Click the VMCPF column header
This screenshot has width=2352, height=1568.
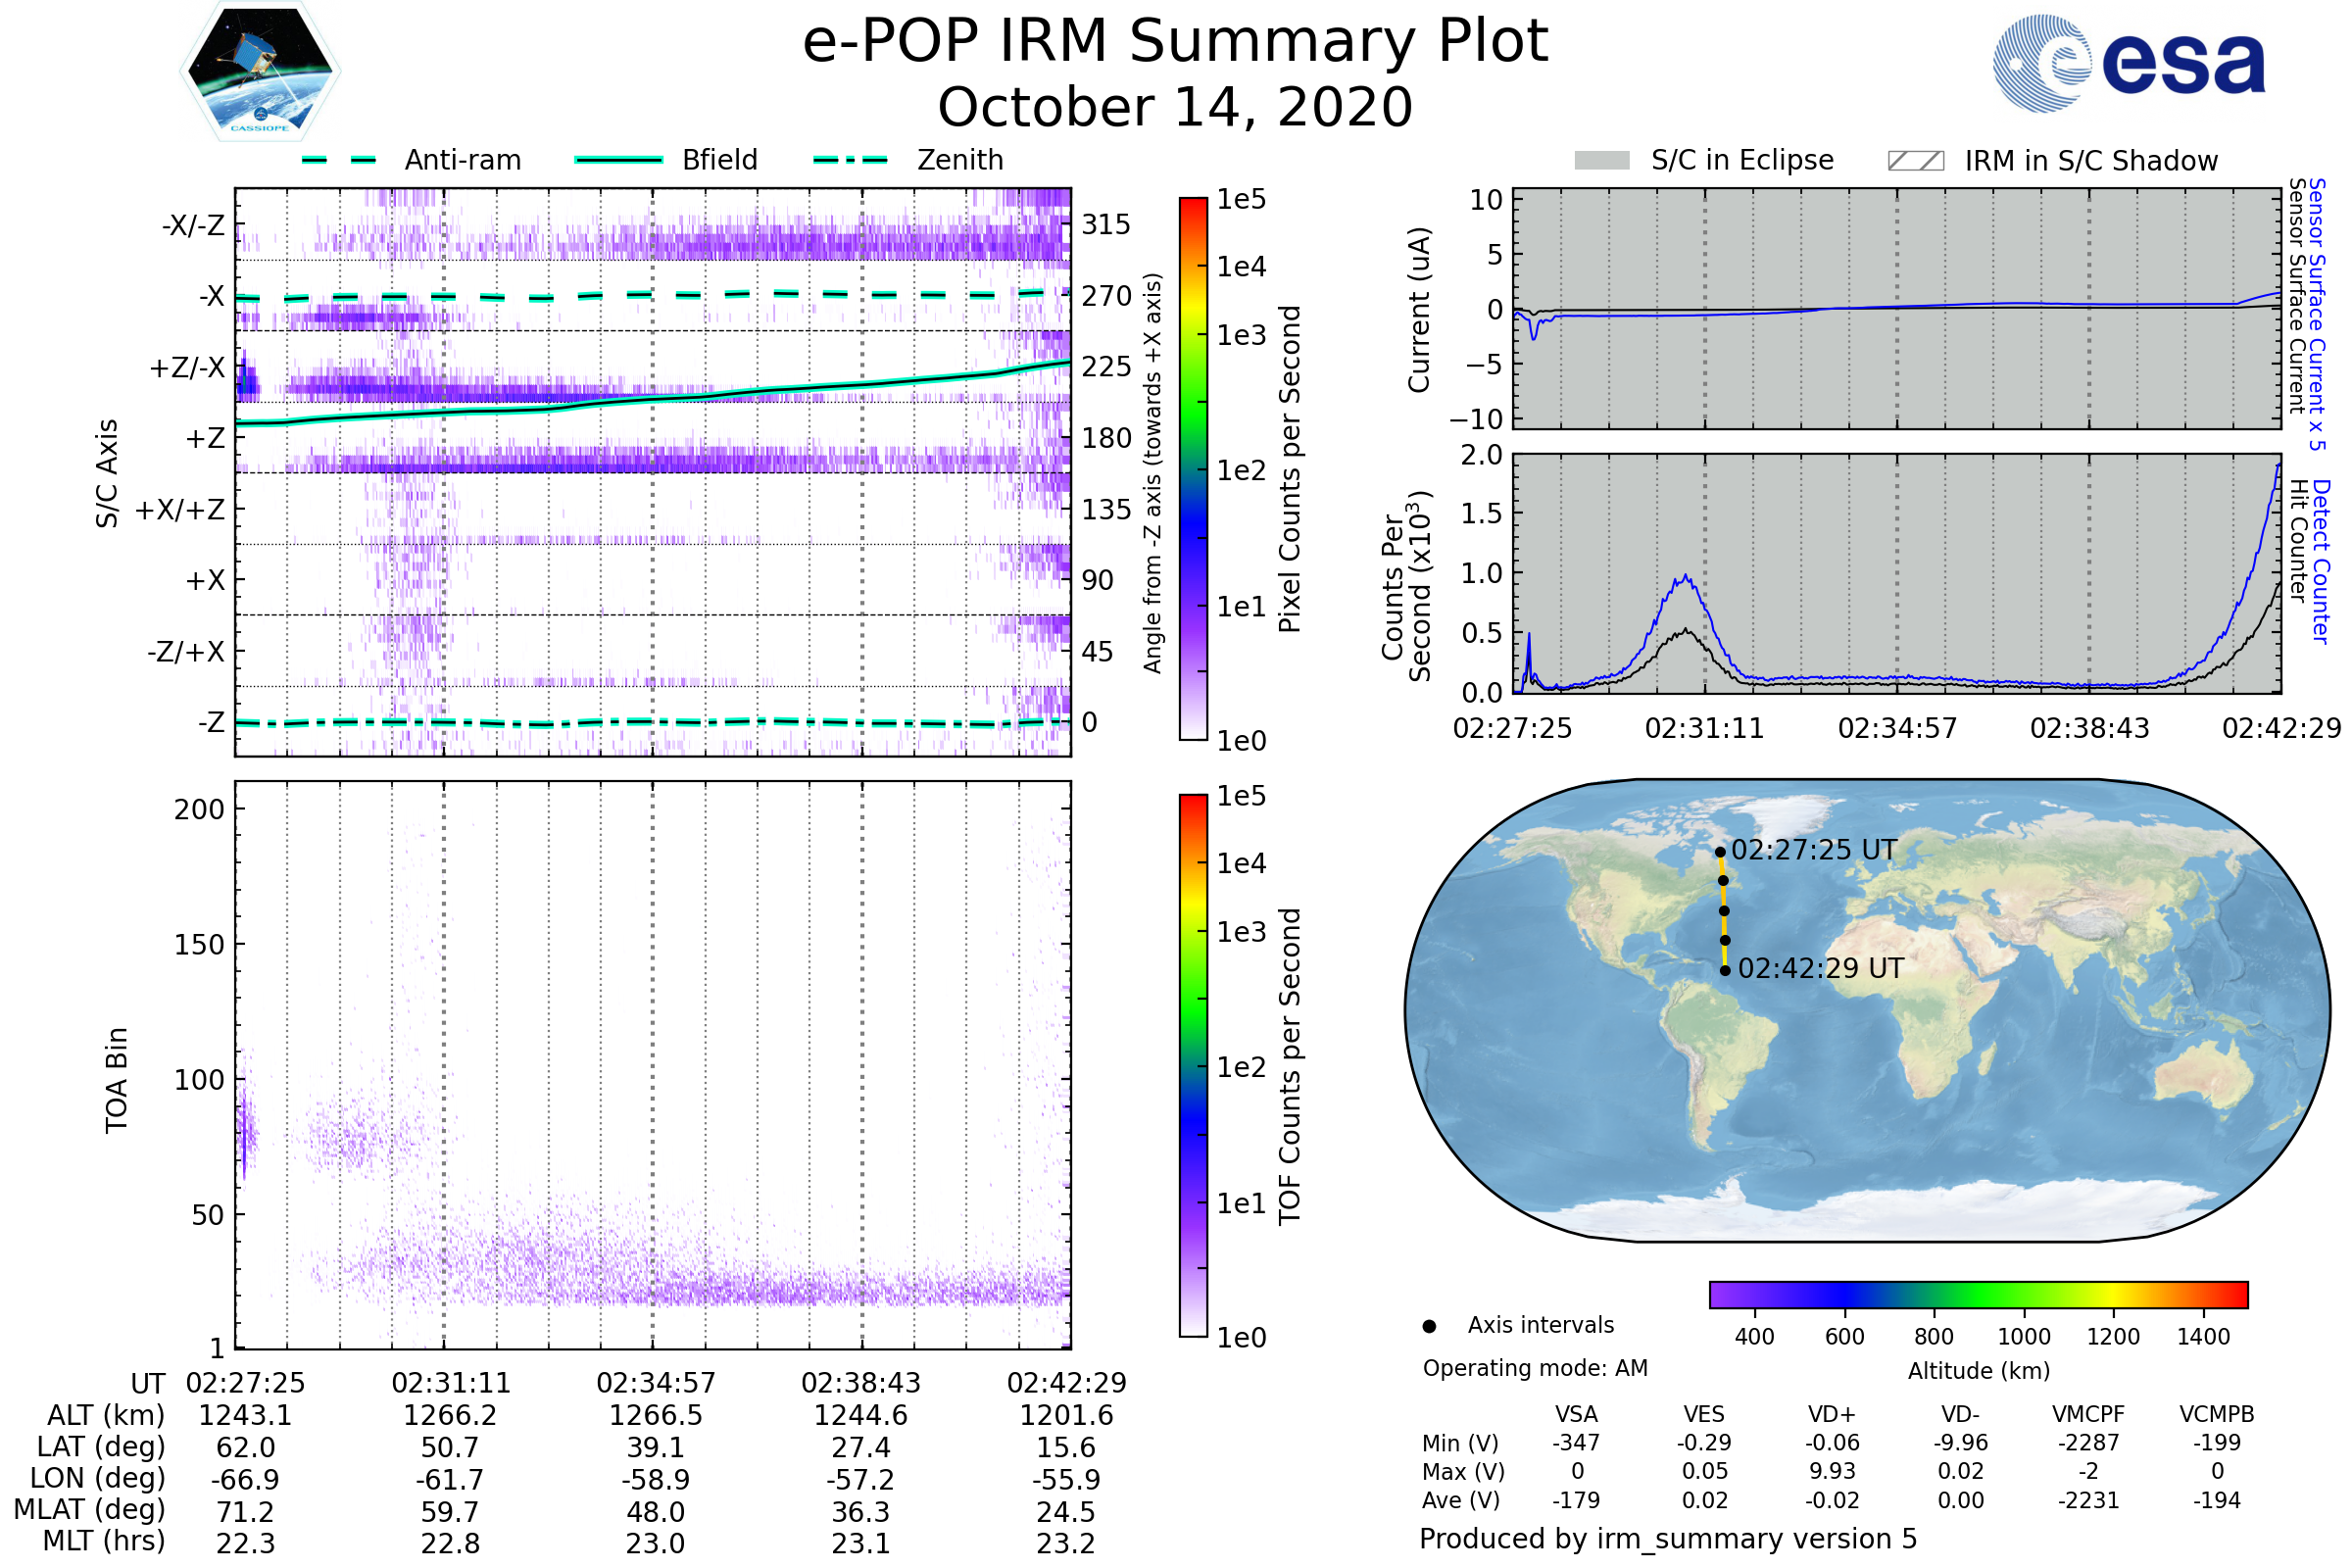(x=2088, y=1414)
